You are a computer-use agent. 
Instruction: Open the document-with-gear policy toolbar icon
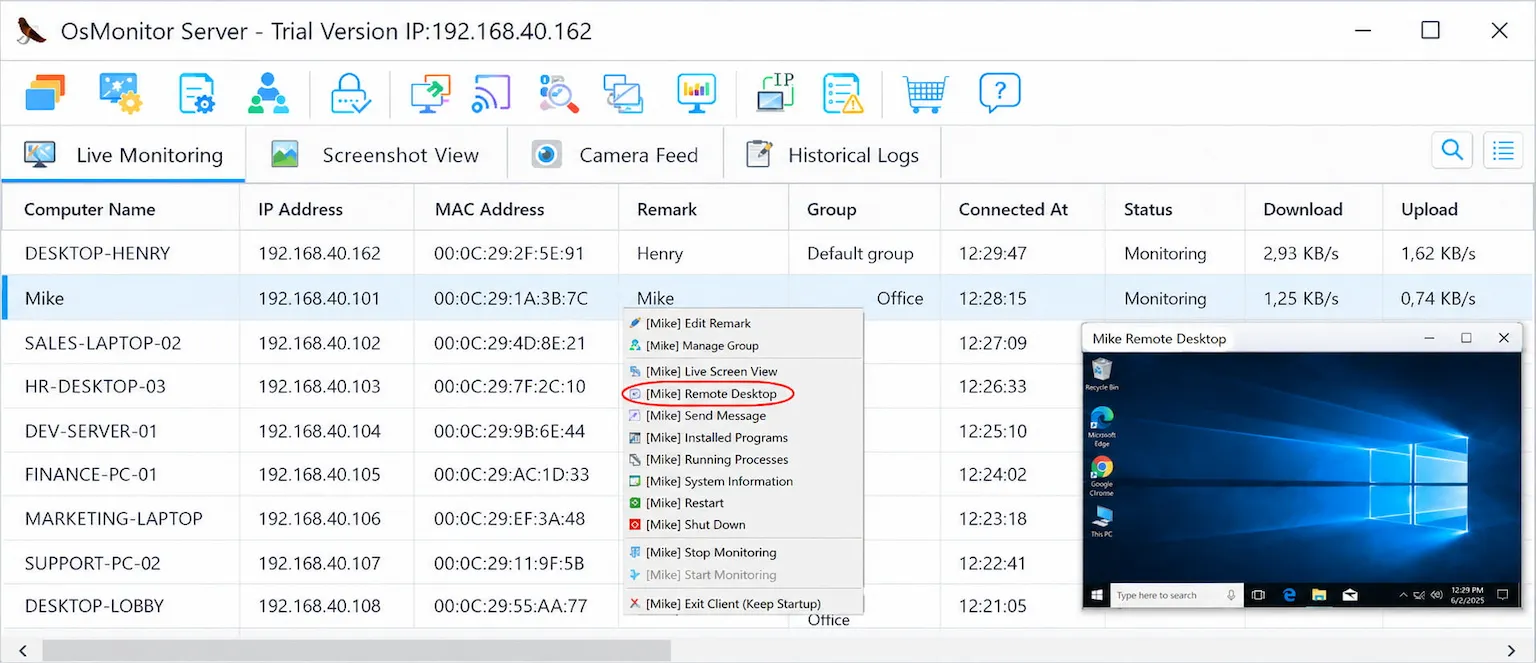(x=197, y=93)
